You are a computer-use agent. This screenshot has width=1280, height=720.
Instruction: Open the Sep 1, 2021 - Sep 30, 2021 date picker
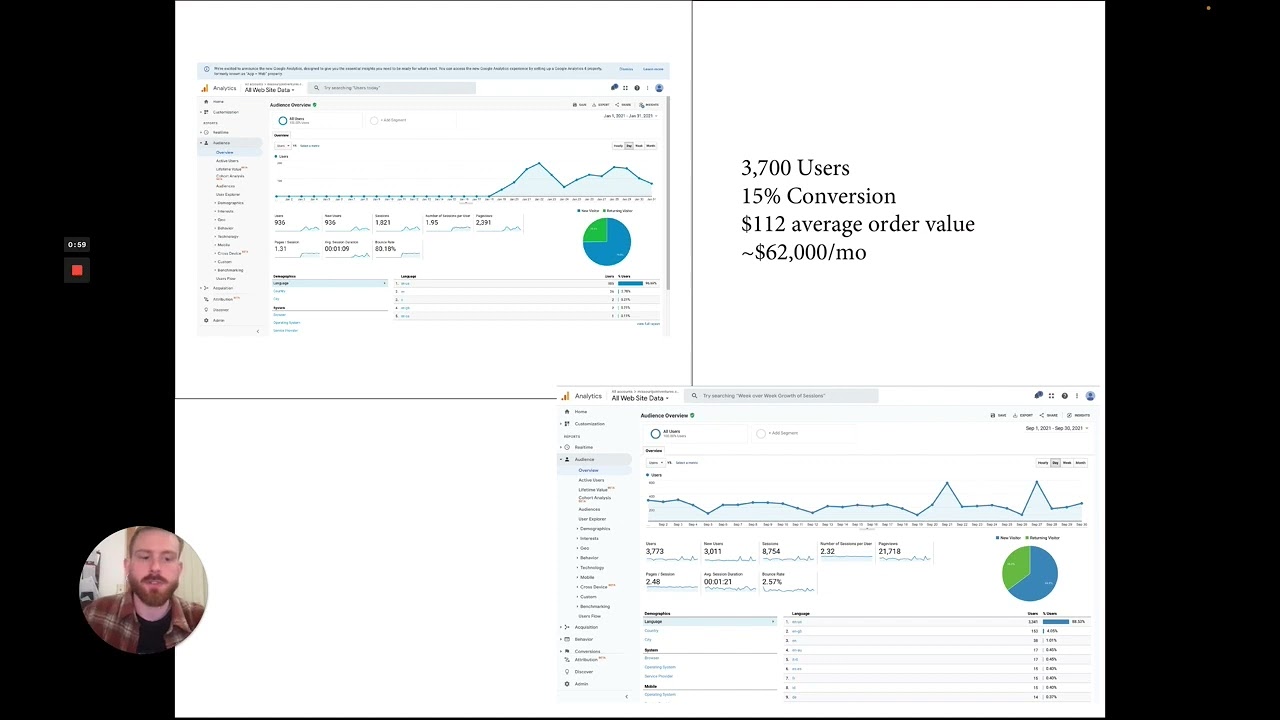[x=1055, y=428]
